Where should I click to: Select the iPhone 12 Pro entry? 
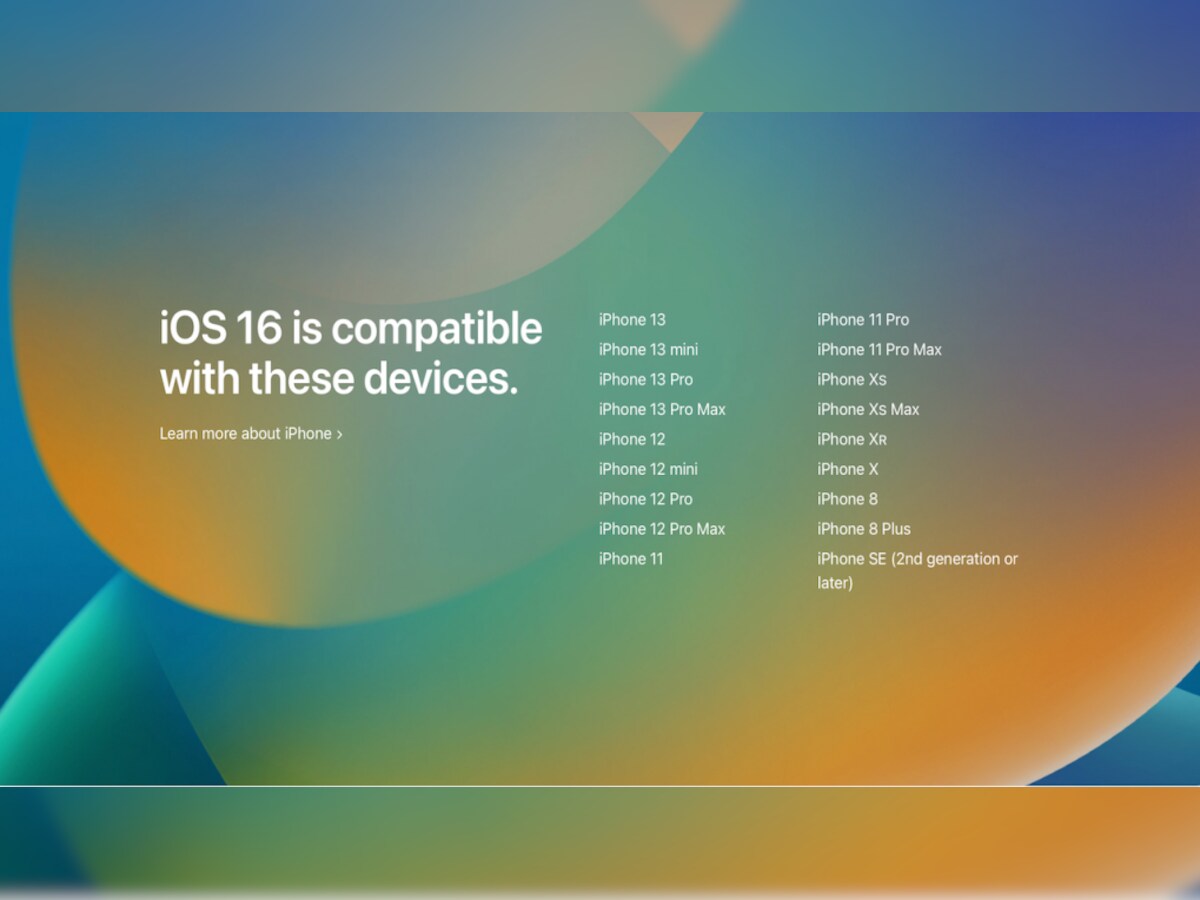(x=645, y=499)
